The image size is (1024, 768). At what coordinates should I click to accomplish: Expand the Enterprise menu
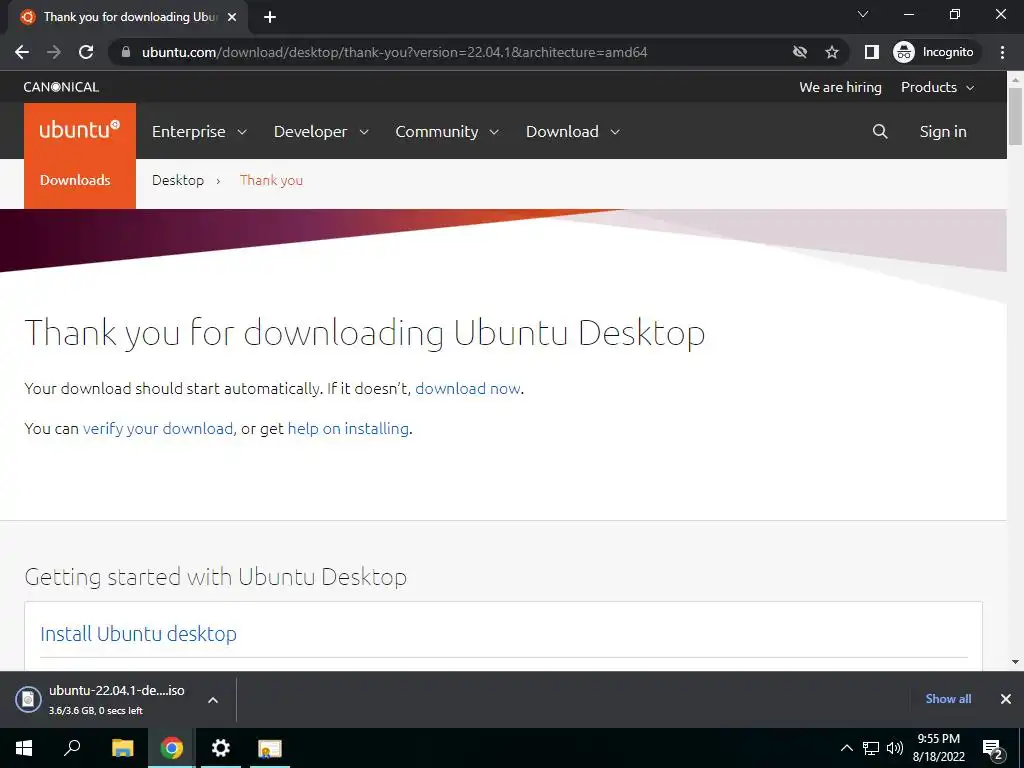(x=199, y=131)
